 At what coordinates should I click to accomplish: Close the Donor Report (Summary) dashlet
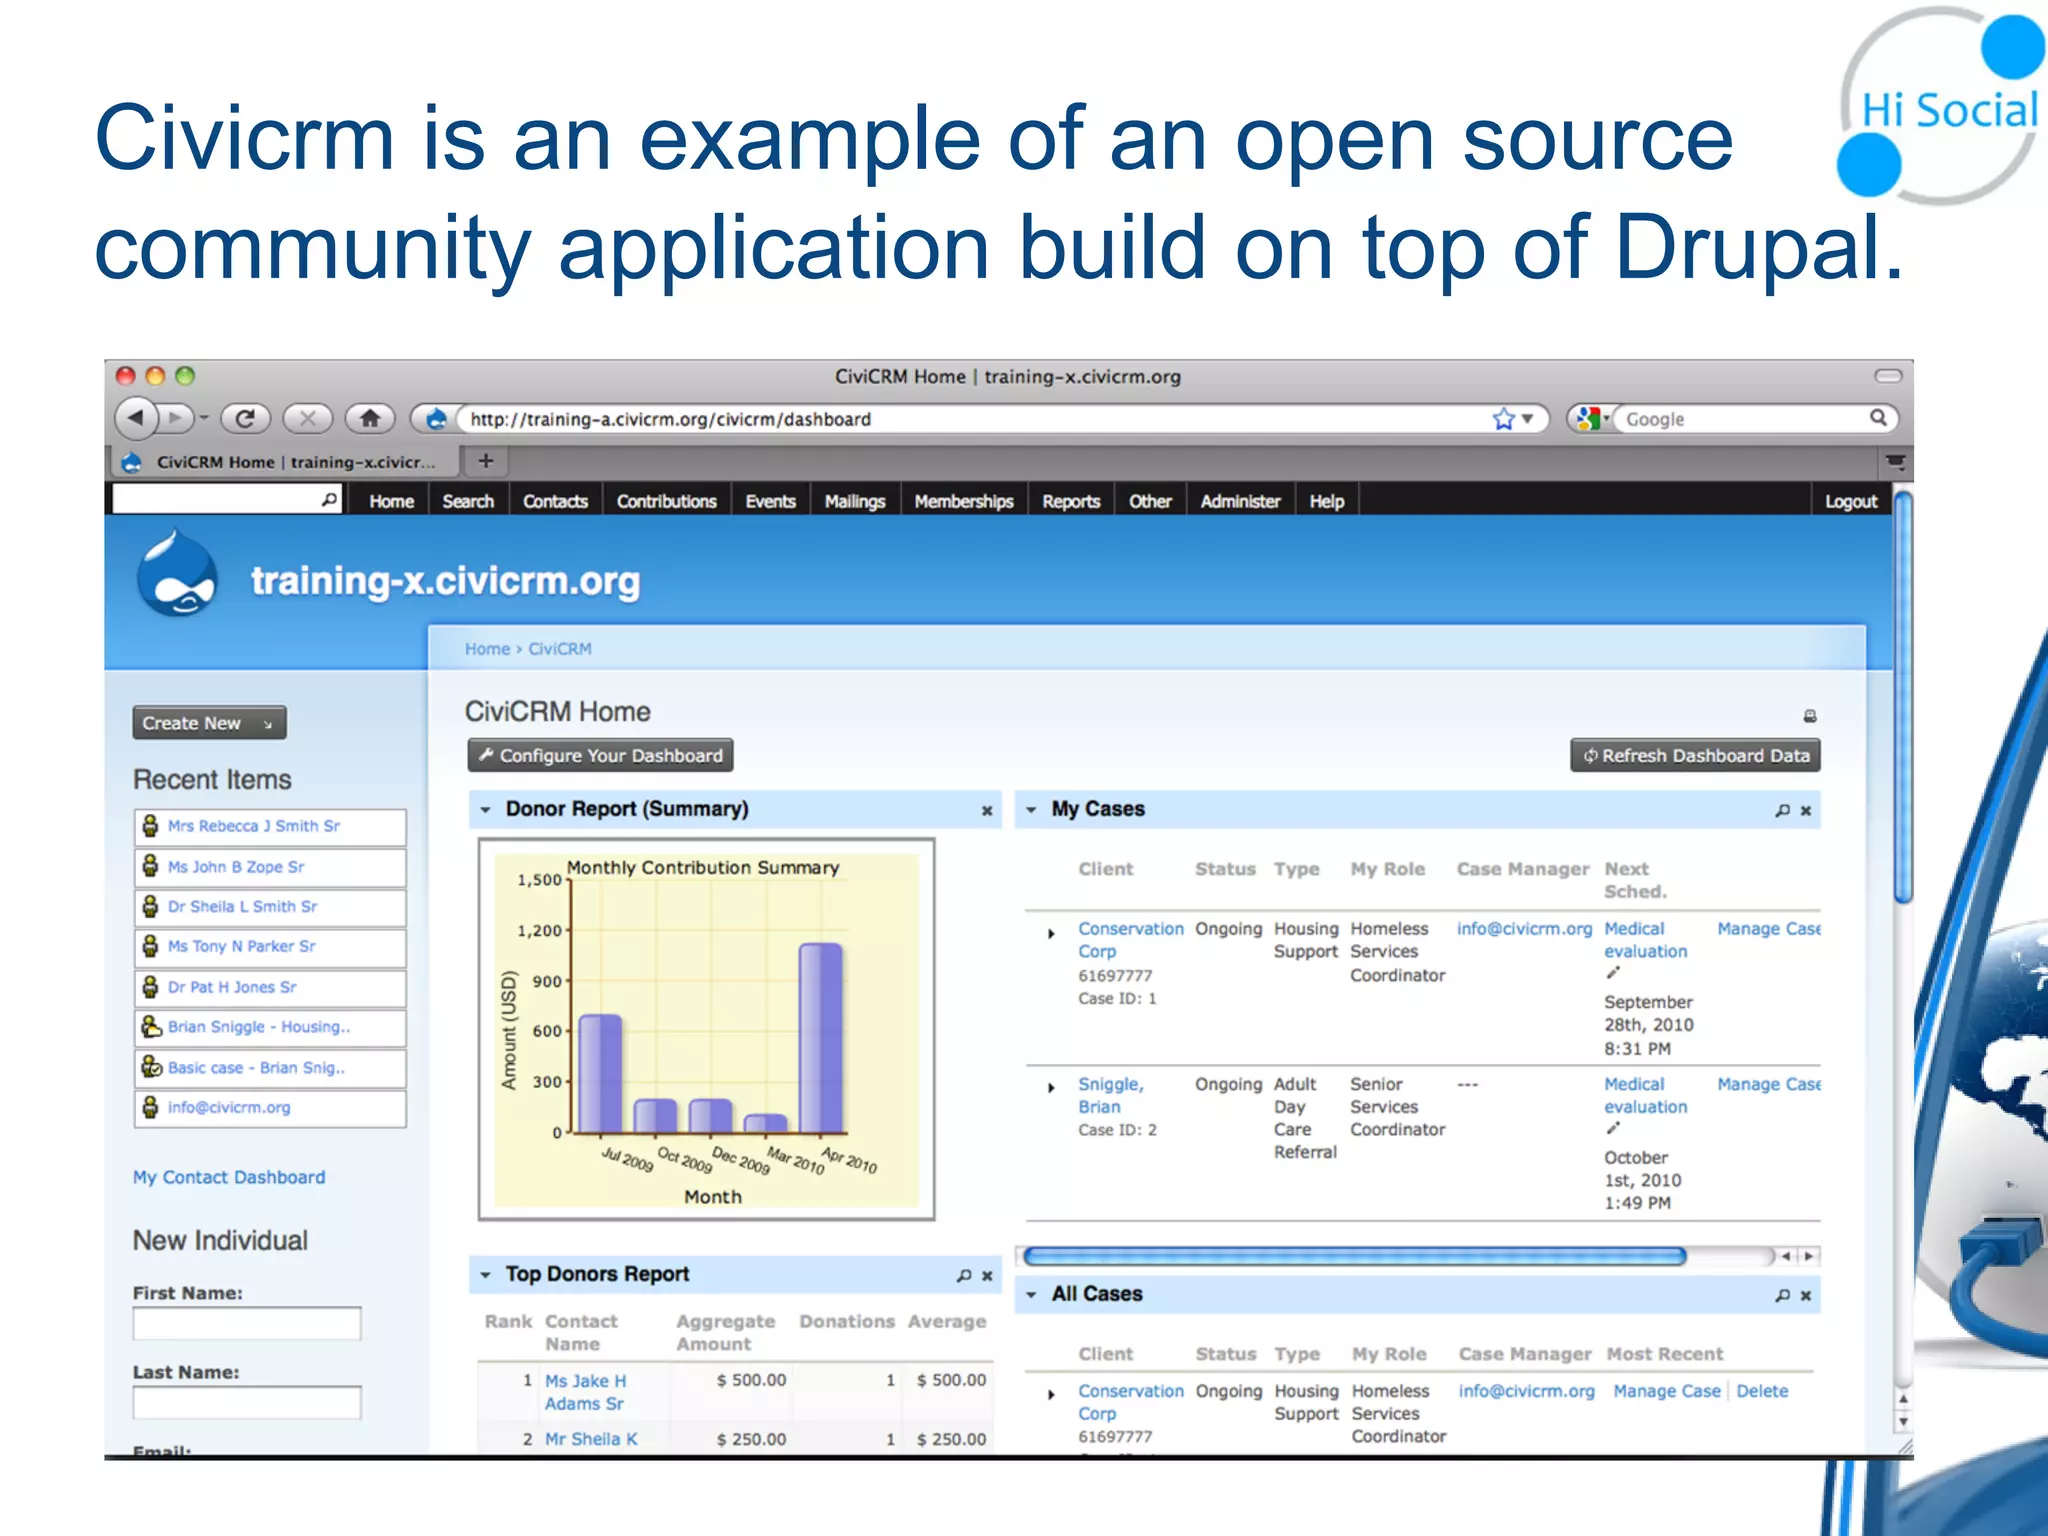(986, 811)
